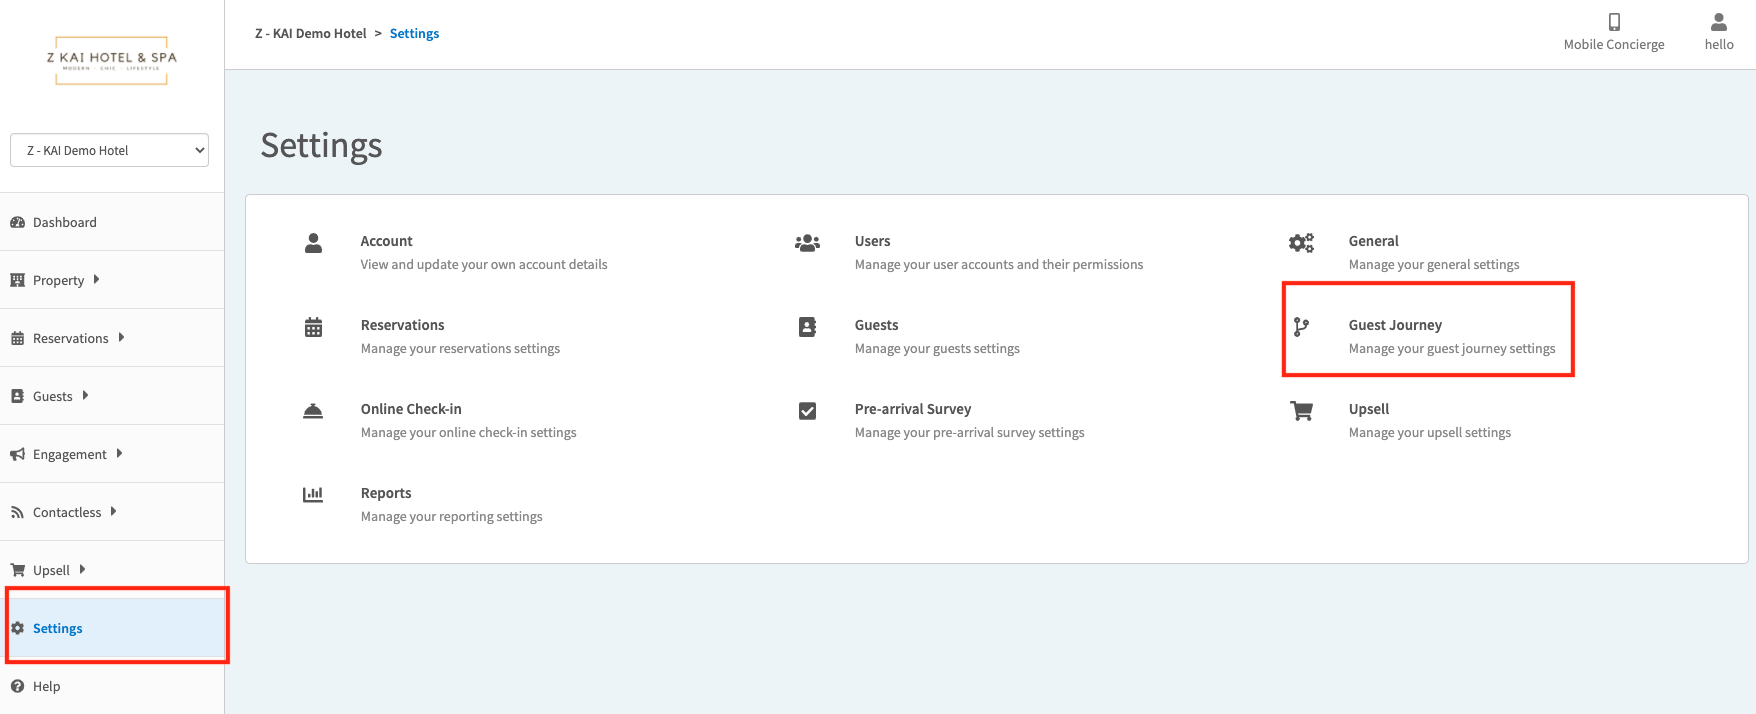Click the Z KAI Hotel & Spa logo
Viewport: 1756px width, 714px height.
pos(112,60)
